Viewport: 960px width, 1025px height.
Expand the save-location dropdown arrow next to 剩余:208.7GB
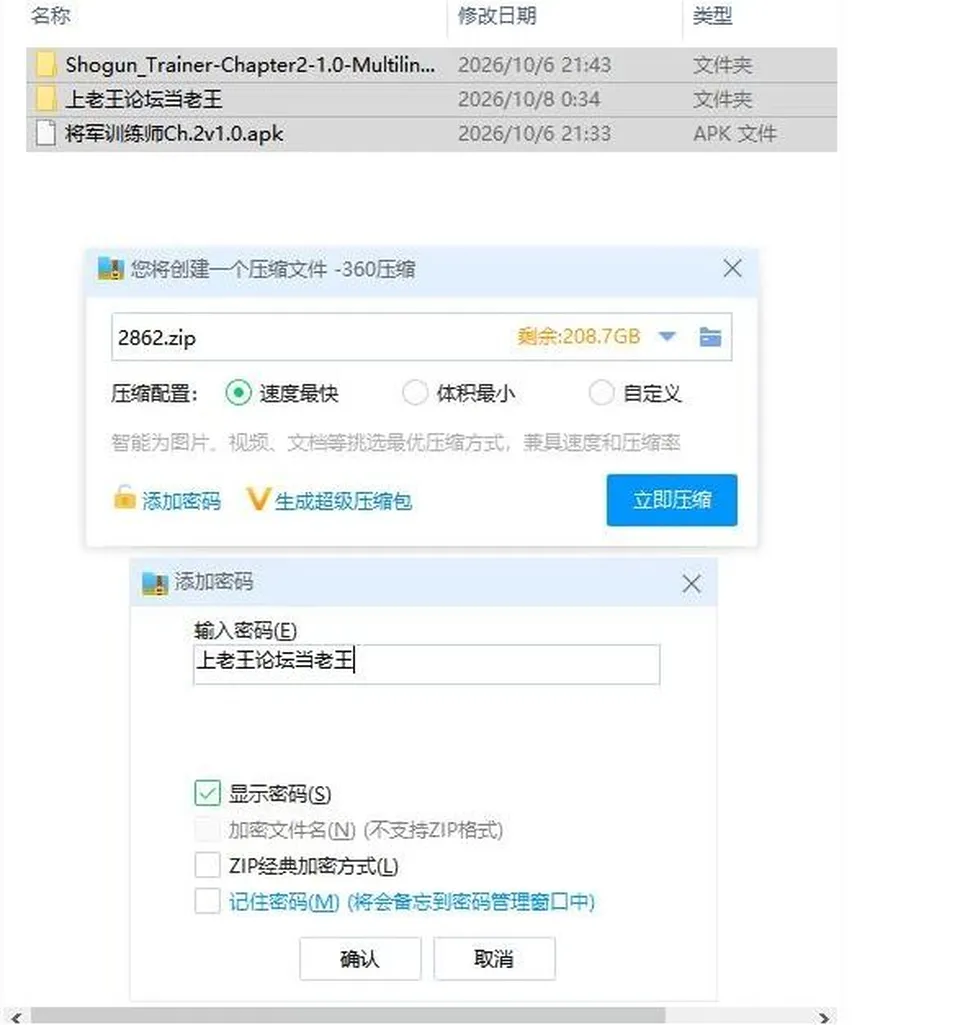pyautogui.click(x=667, y=337)
